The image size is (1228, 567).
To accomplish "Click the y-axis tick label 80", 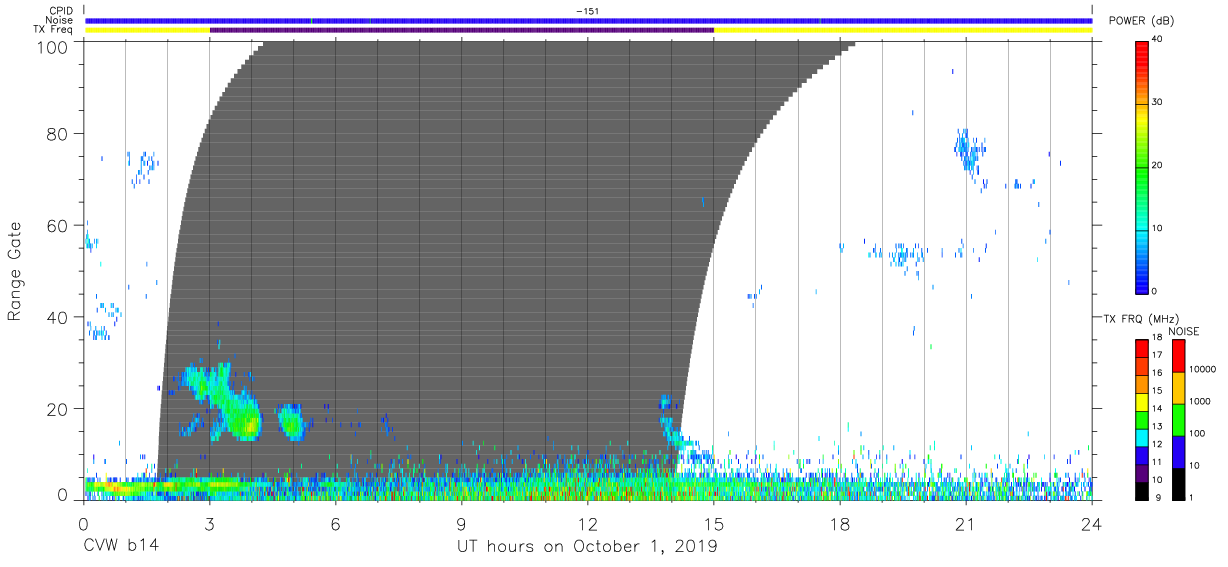I will pos(57,133).
